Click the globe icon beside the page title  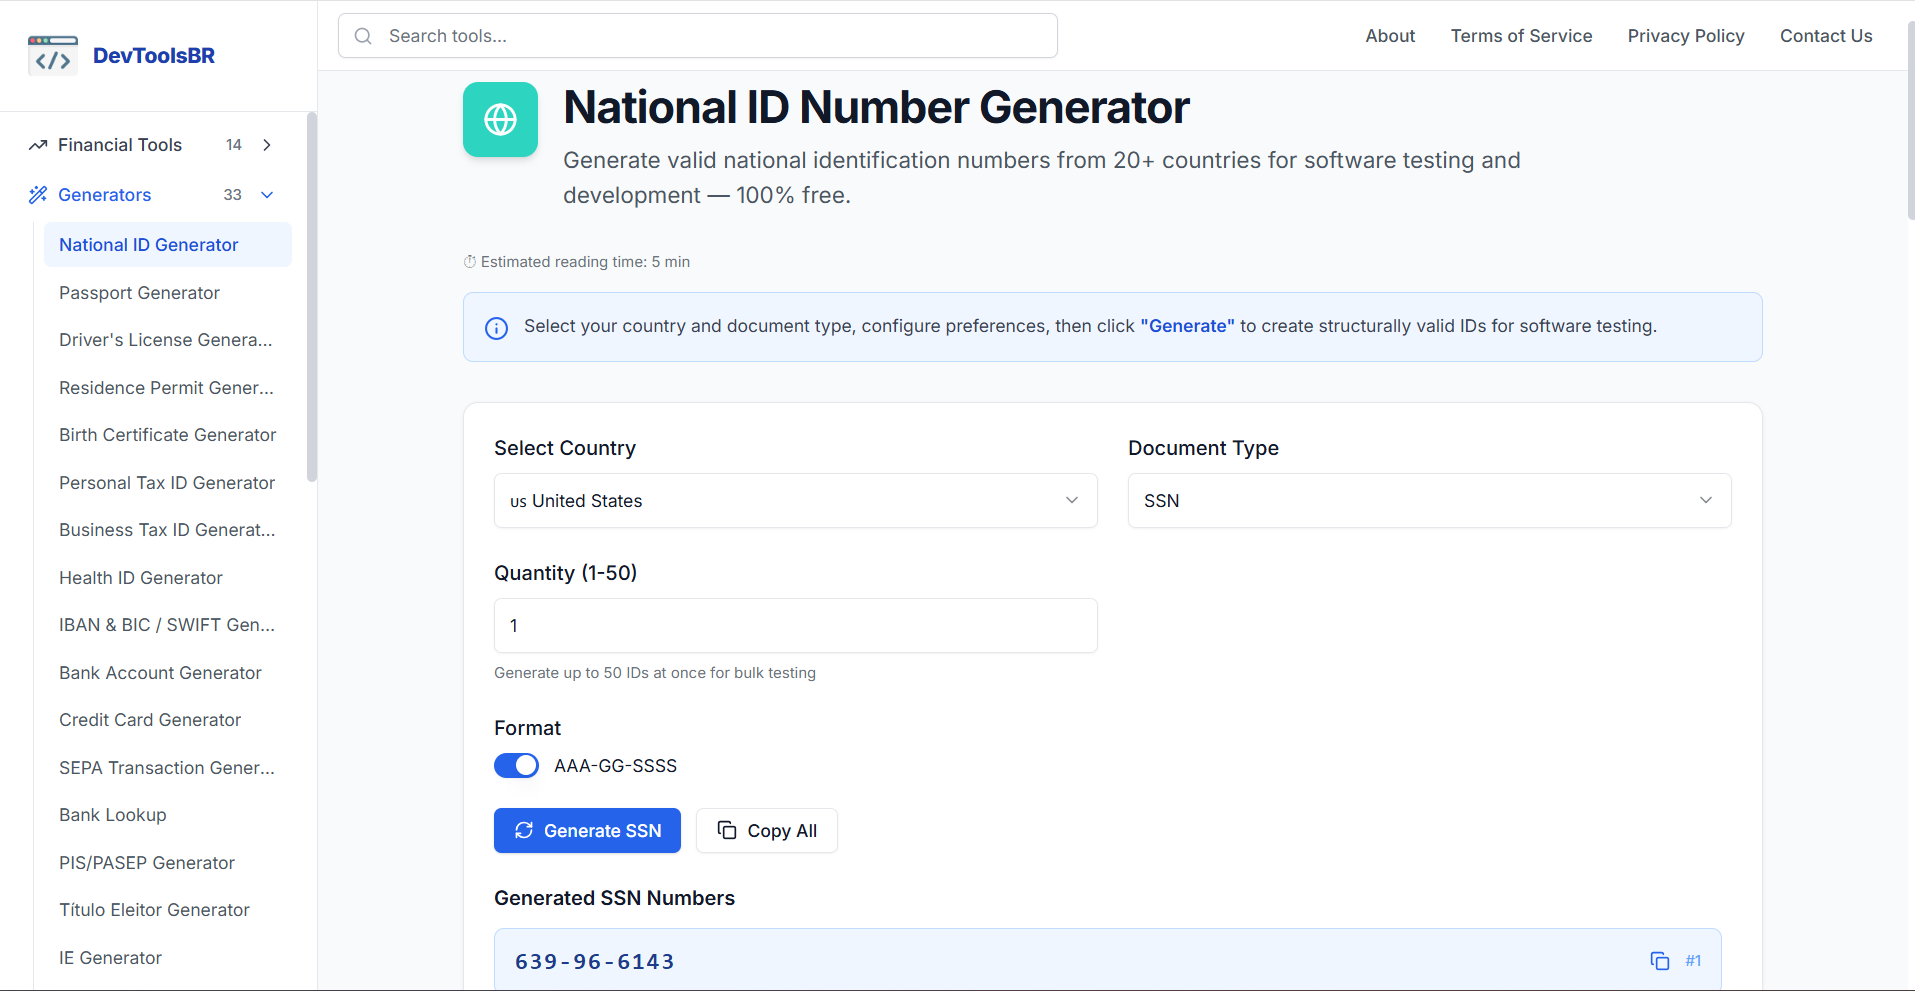[x=500, y=120]
